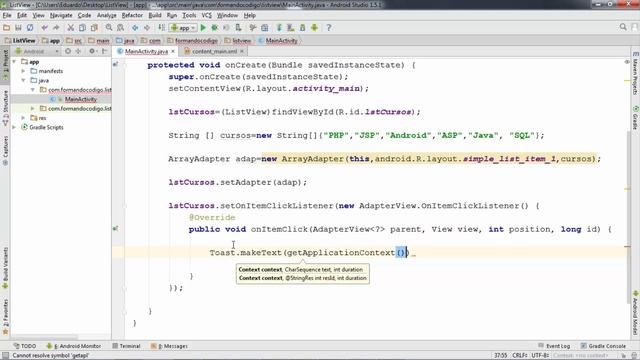
Task: Select MainActivity in project tree
Action: click(x=80, y=99)
